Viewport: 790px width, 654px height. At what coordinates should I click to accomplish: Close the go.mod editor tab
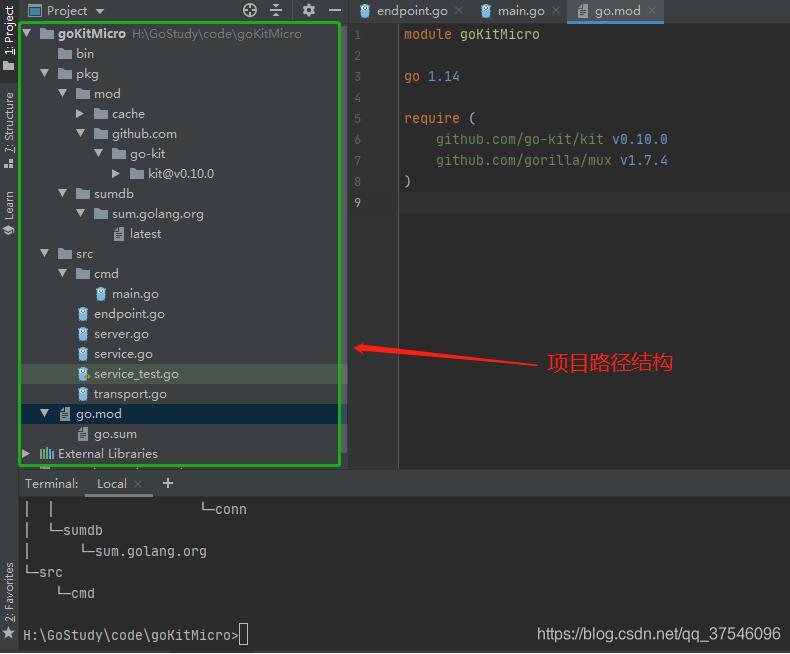point(653,11)
